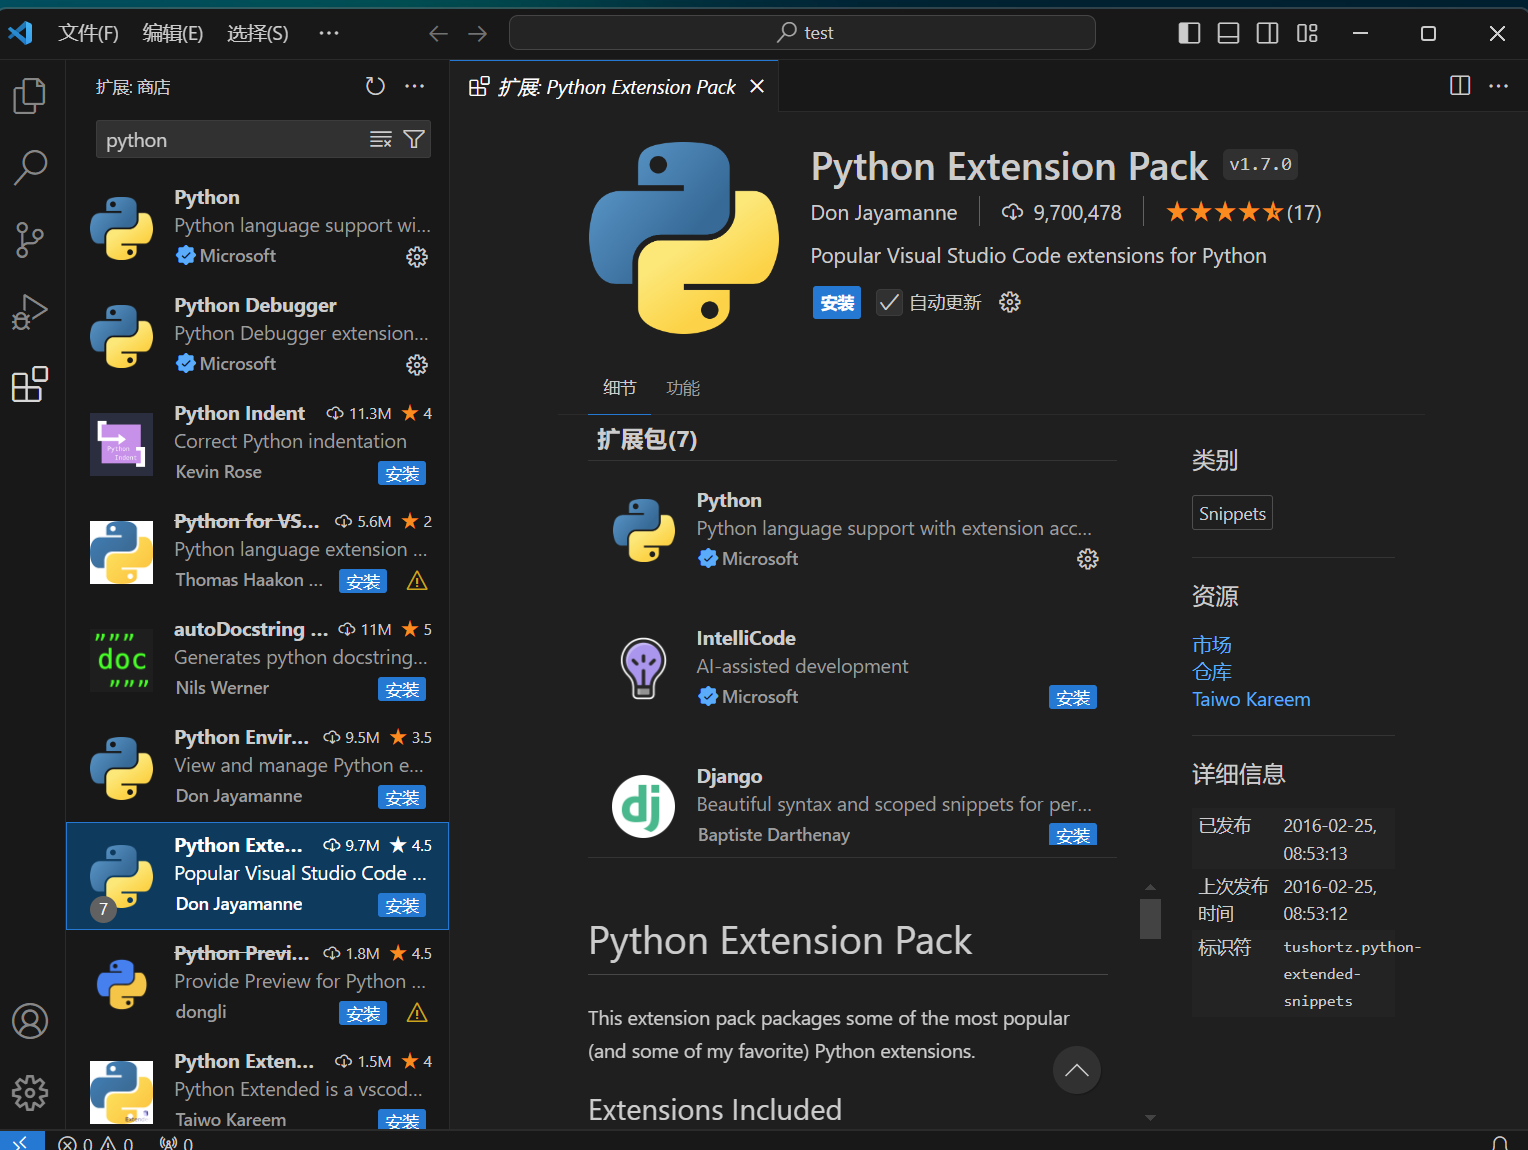This screenshot has width=1528, height=1150.
Task: Install the autoDocstring extension
Action: pos(402,689)
